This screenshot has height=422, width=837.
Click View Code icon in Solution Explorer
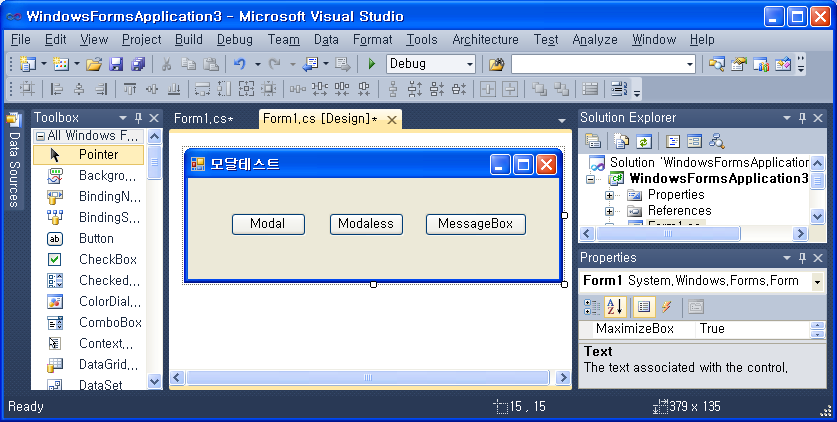[x=673, y=141]
